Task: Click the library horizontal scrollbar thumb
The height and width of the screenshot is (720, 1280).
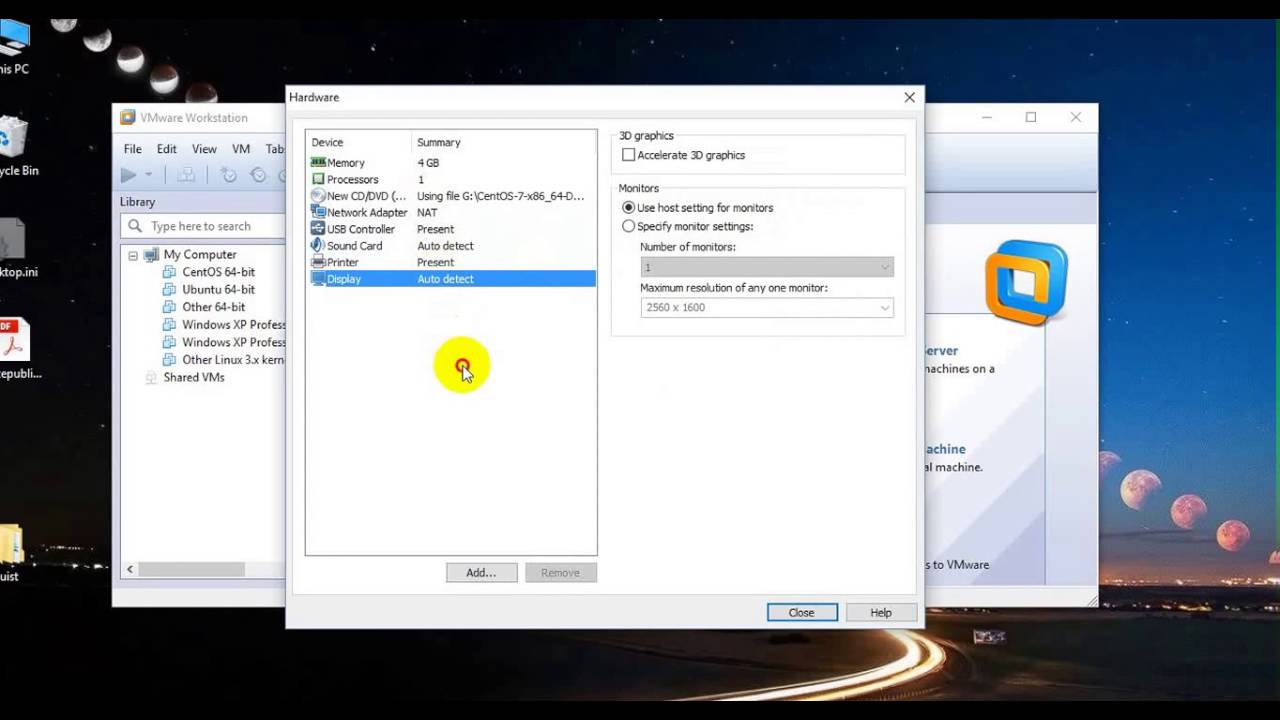Action: tap(191, 569)
